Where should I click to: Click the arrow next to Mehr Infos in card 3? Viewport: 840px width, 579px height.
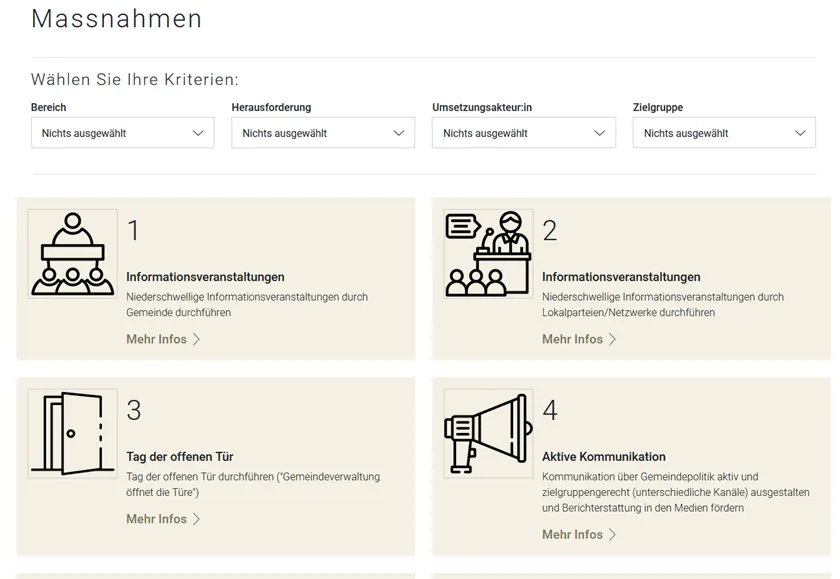197,519
